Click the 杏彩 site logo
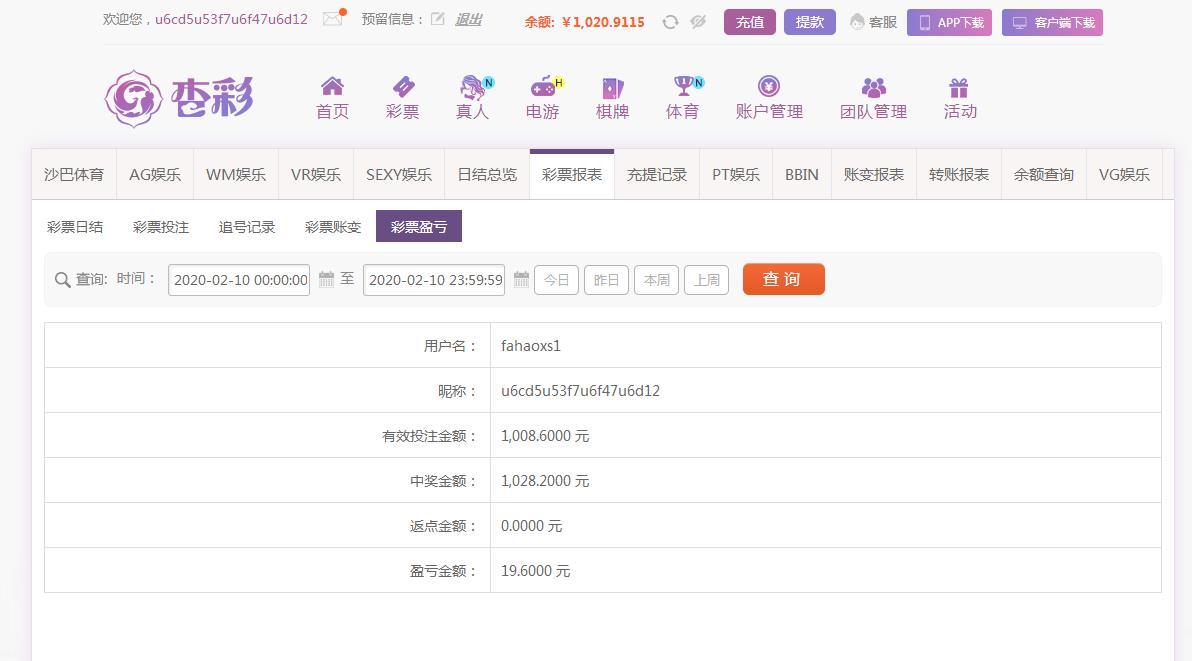 click(179, 98)
